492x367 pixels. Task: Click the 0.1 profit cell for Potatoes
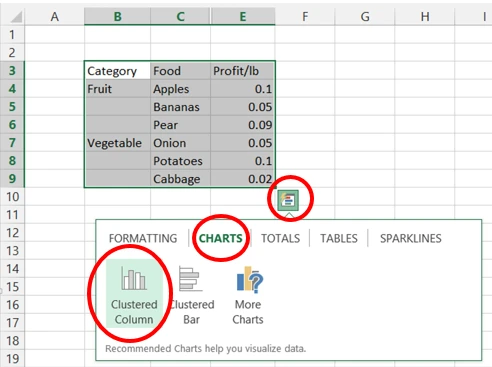click(x=243, y=161)
